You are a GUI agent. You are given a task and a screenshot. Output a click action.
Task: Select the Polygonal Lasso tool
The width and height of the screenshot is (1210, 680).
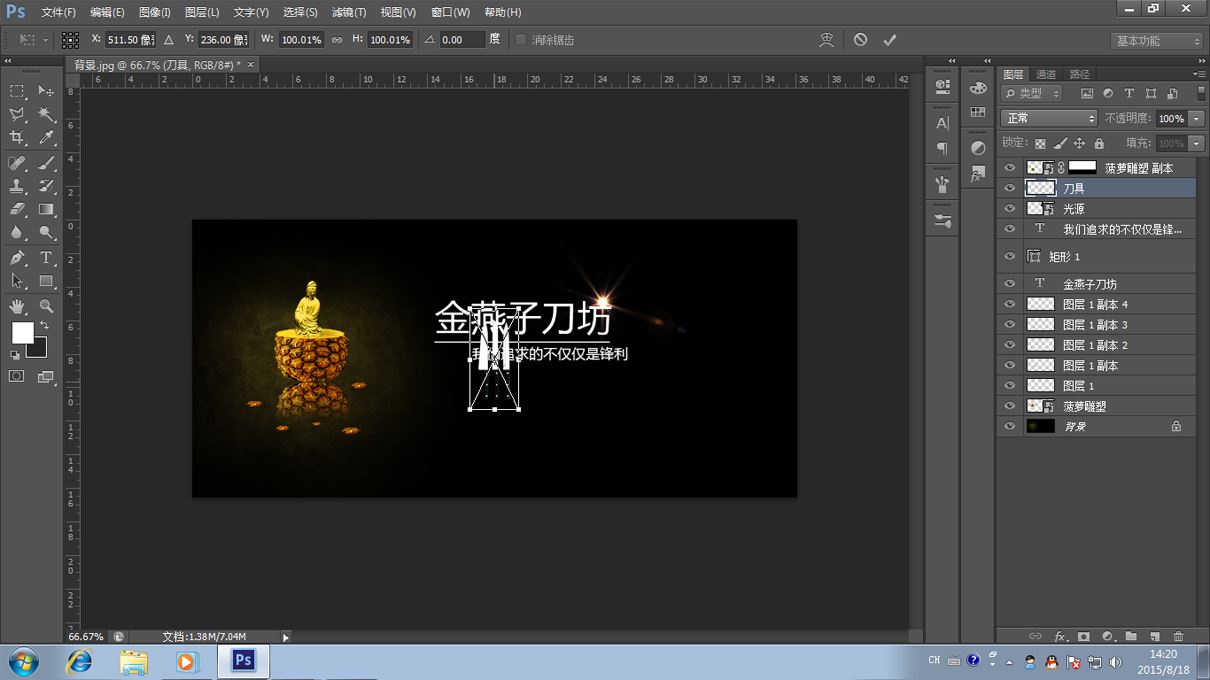tap(17, 115)
